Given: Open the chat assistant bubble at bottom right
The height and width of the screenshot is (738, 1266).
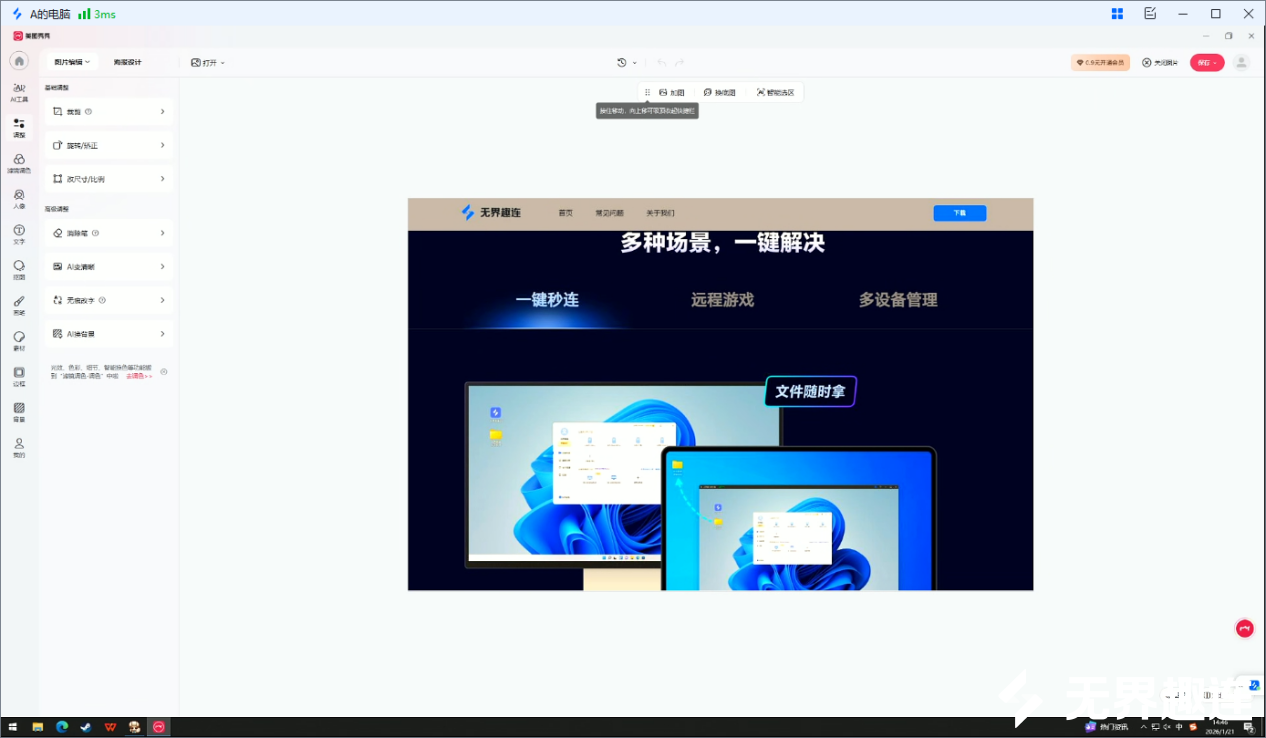Looking at the screenshot, I should 1244,628.
